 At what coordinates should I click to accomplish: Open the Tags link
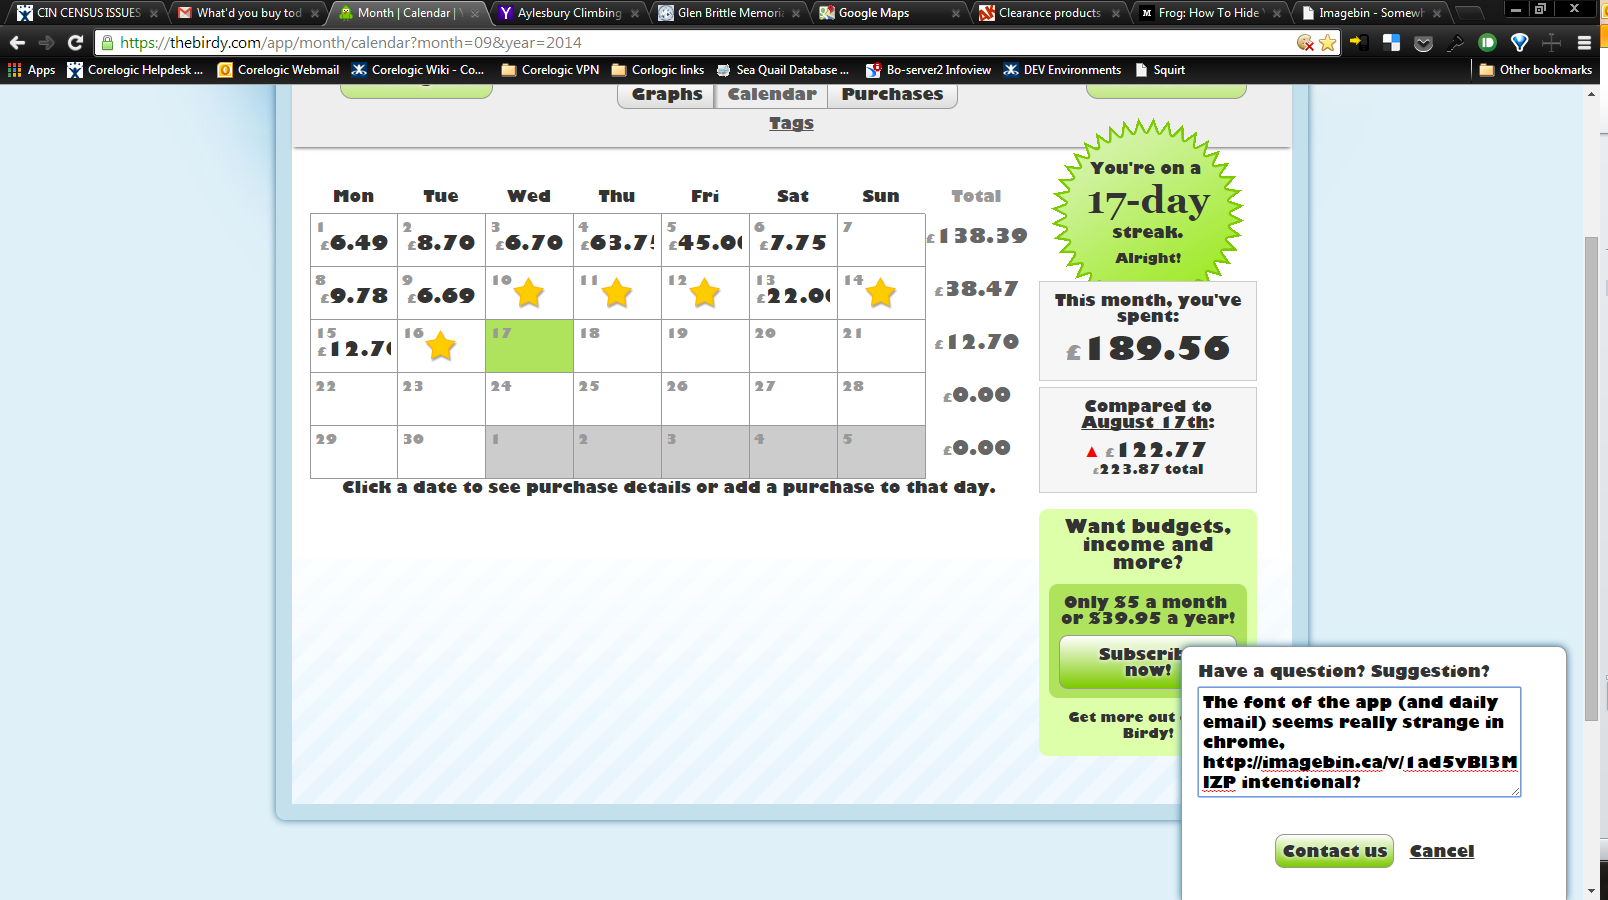click(x=791, y=123)
